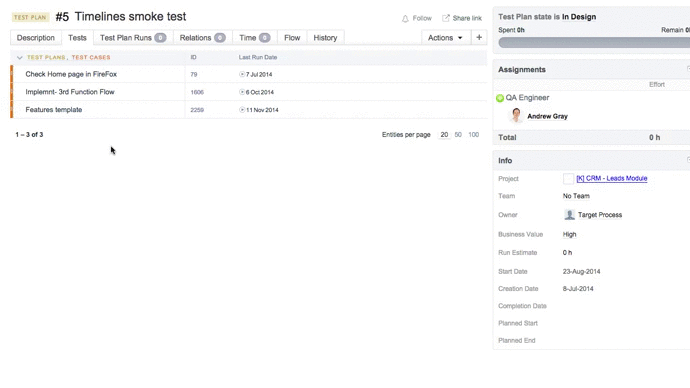Open Features template test case
This screenshot has height=388, width=690.
tap(54, 110)
